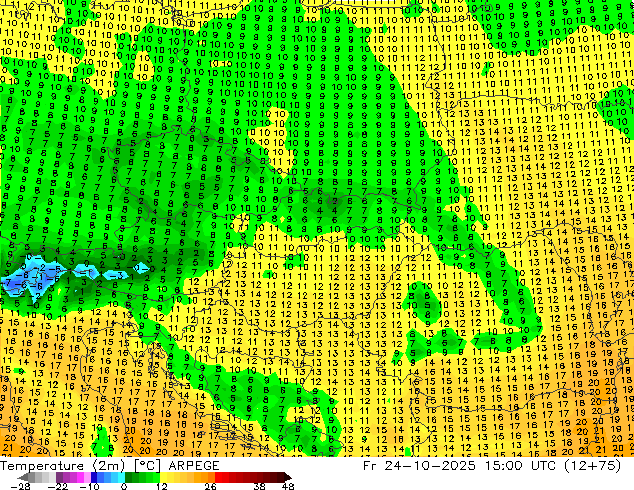Select the 48 legend scale label
The width and height of the screenshot is (634, 490).
point(288,486)
